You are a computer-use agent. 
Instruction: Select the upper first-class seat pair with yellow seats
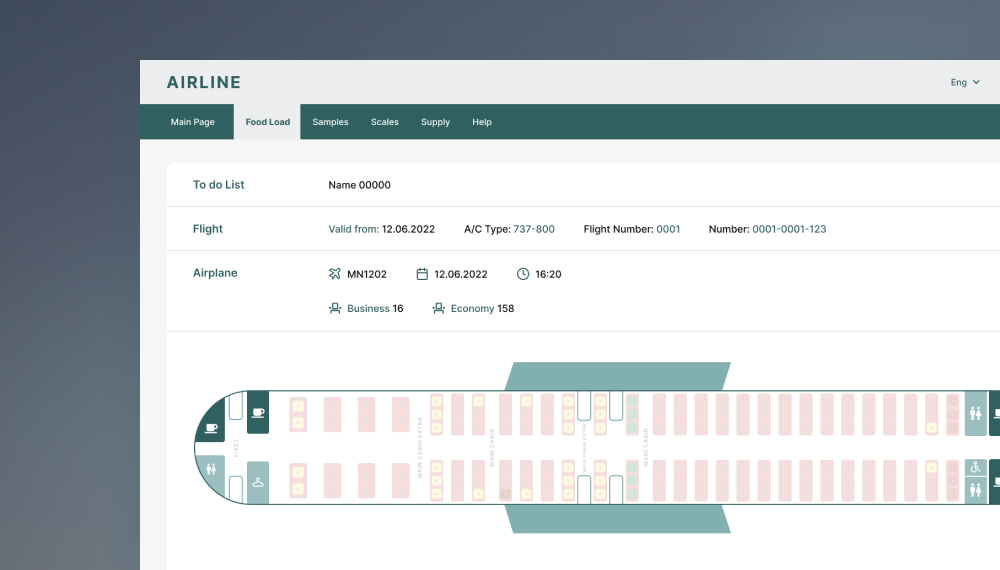click(x=298, y=414)
